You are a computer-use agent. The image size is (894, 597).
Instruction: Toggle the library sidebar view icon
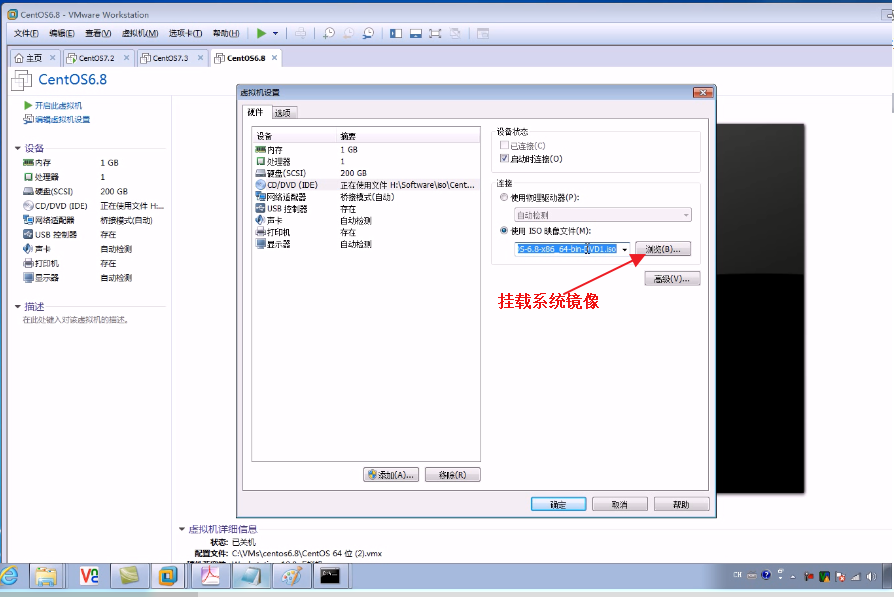(x=396, y=34)
